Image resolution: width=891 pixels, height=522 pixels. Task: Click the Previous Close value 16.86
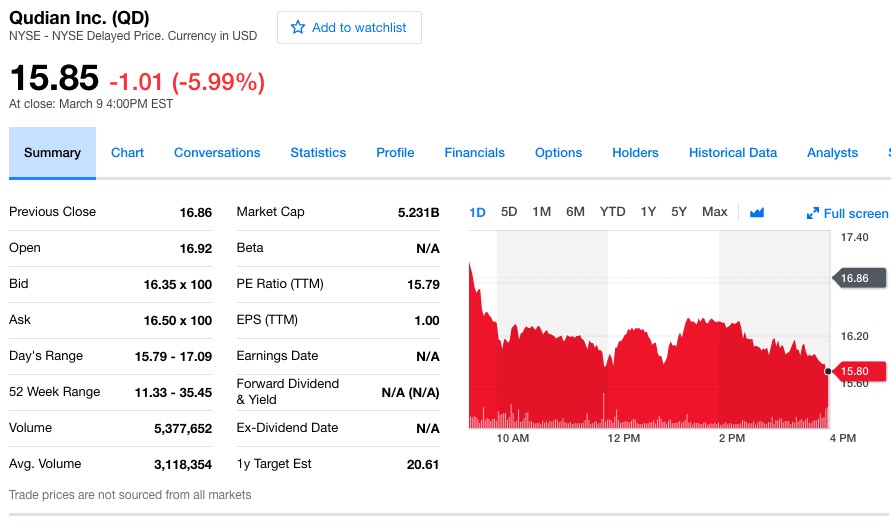point(195,213)
